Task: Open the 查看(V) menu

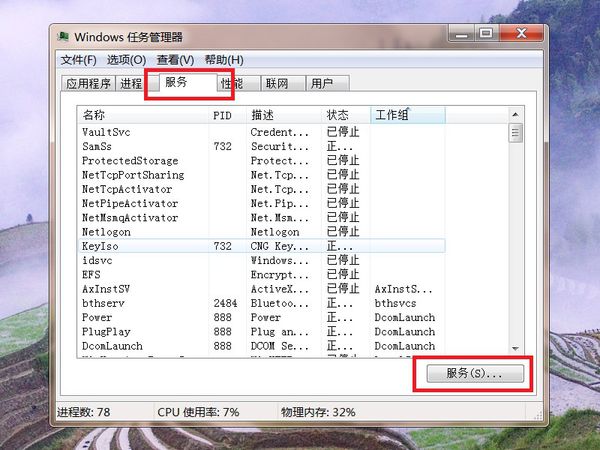Action: (x=175, y=60)
